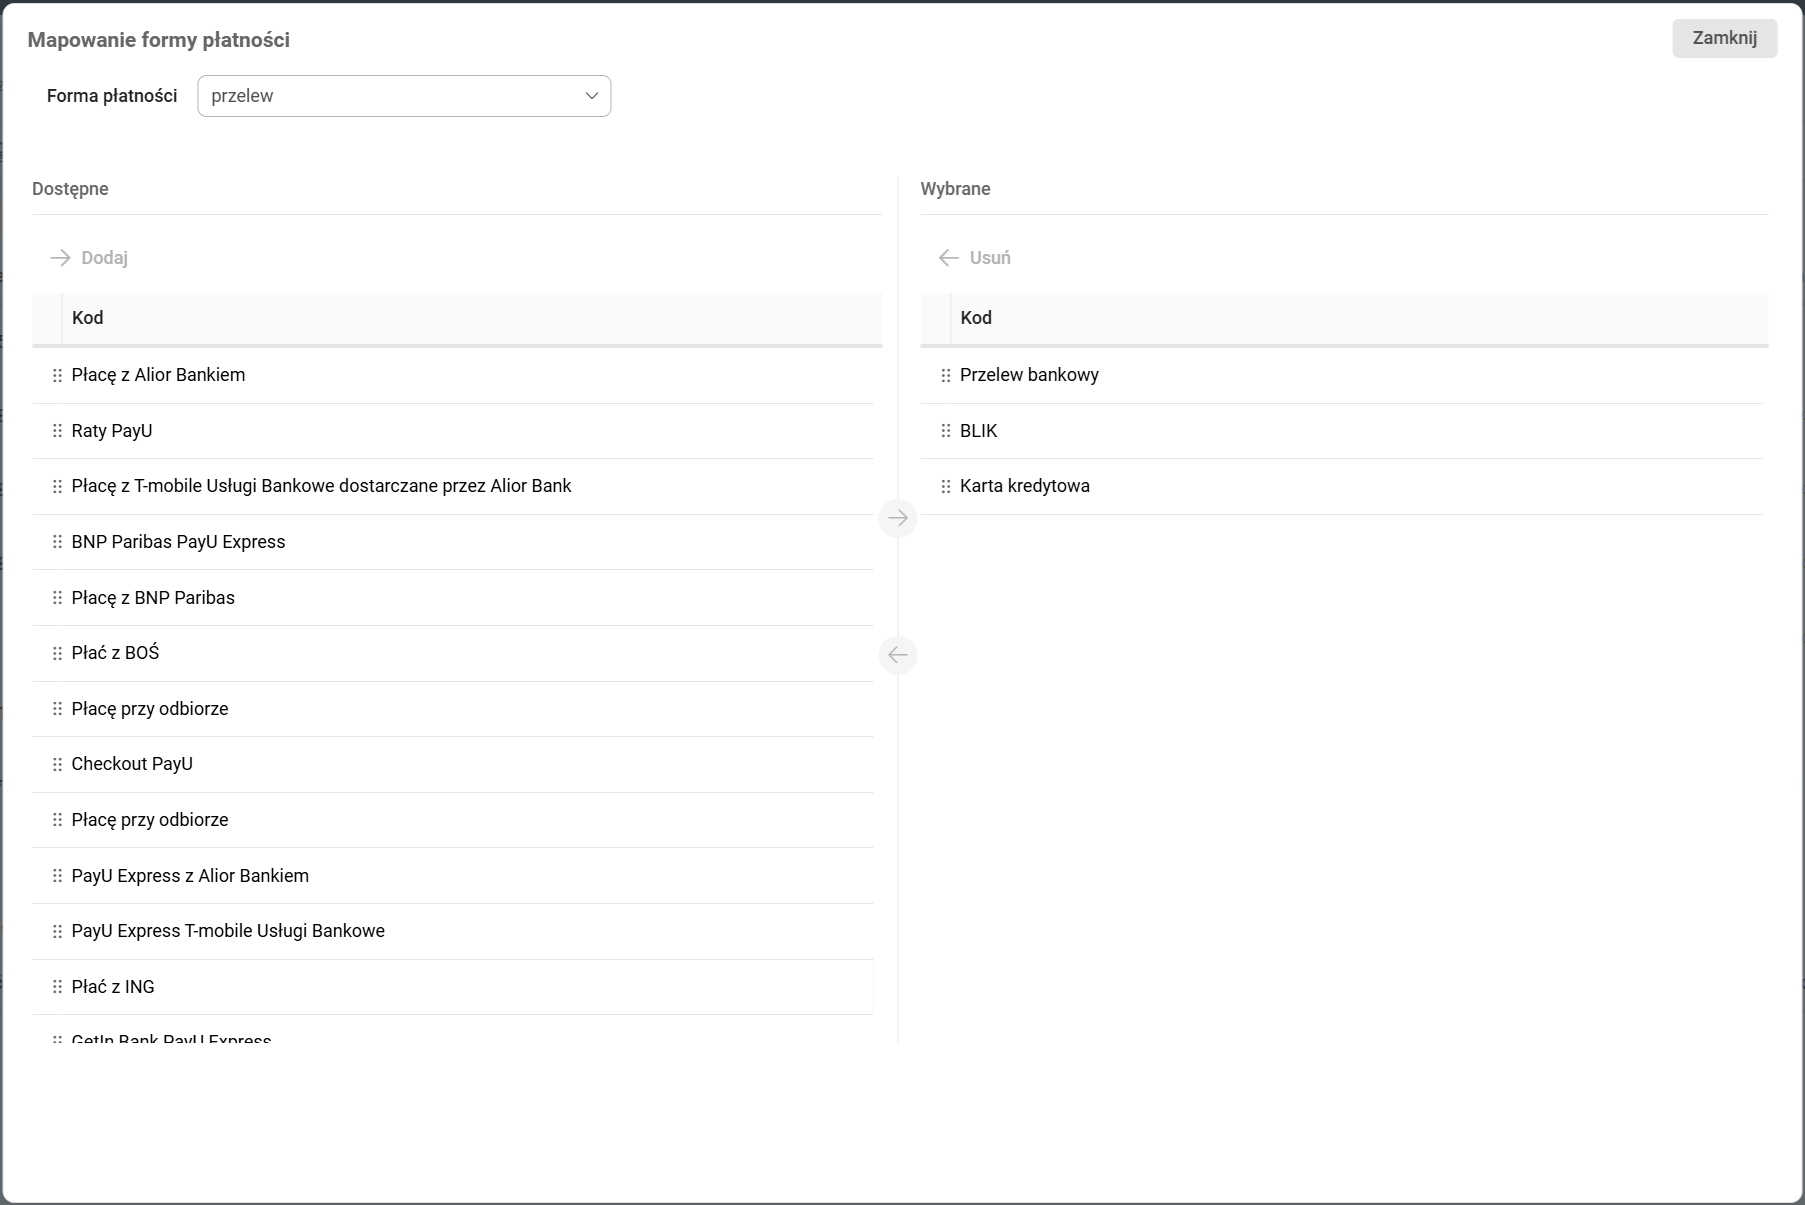This screenshot has width=1805, height=1205.
Task: Click drag handle beside Płać z ING
Action: 57,987
